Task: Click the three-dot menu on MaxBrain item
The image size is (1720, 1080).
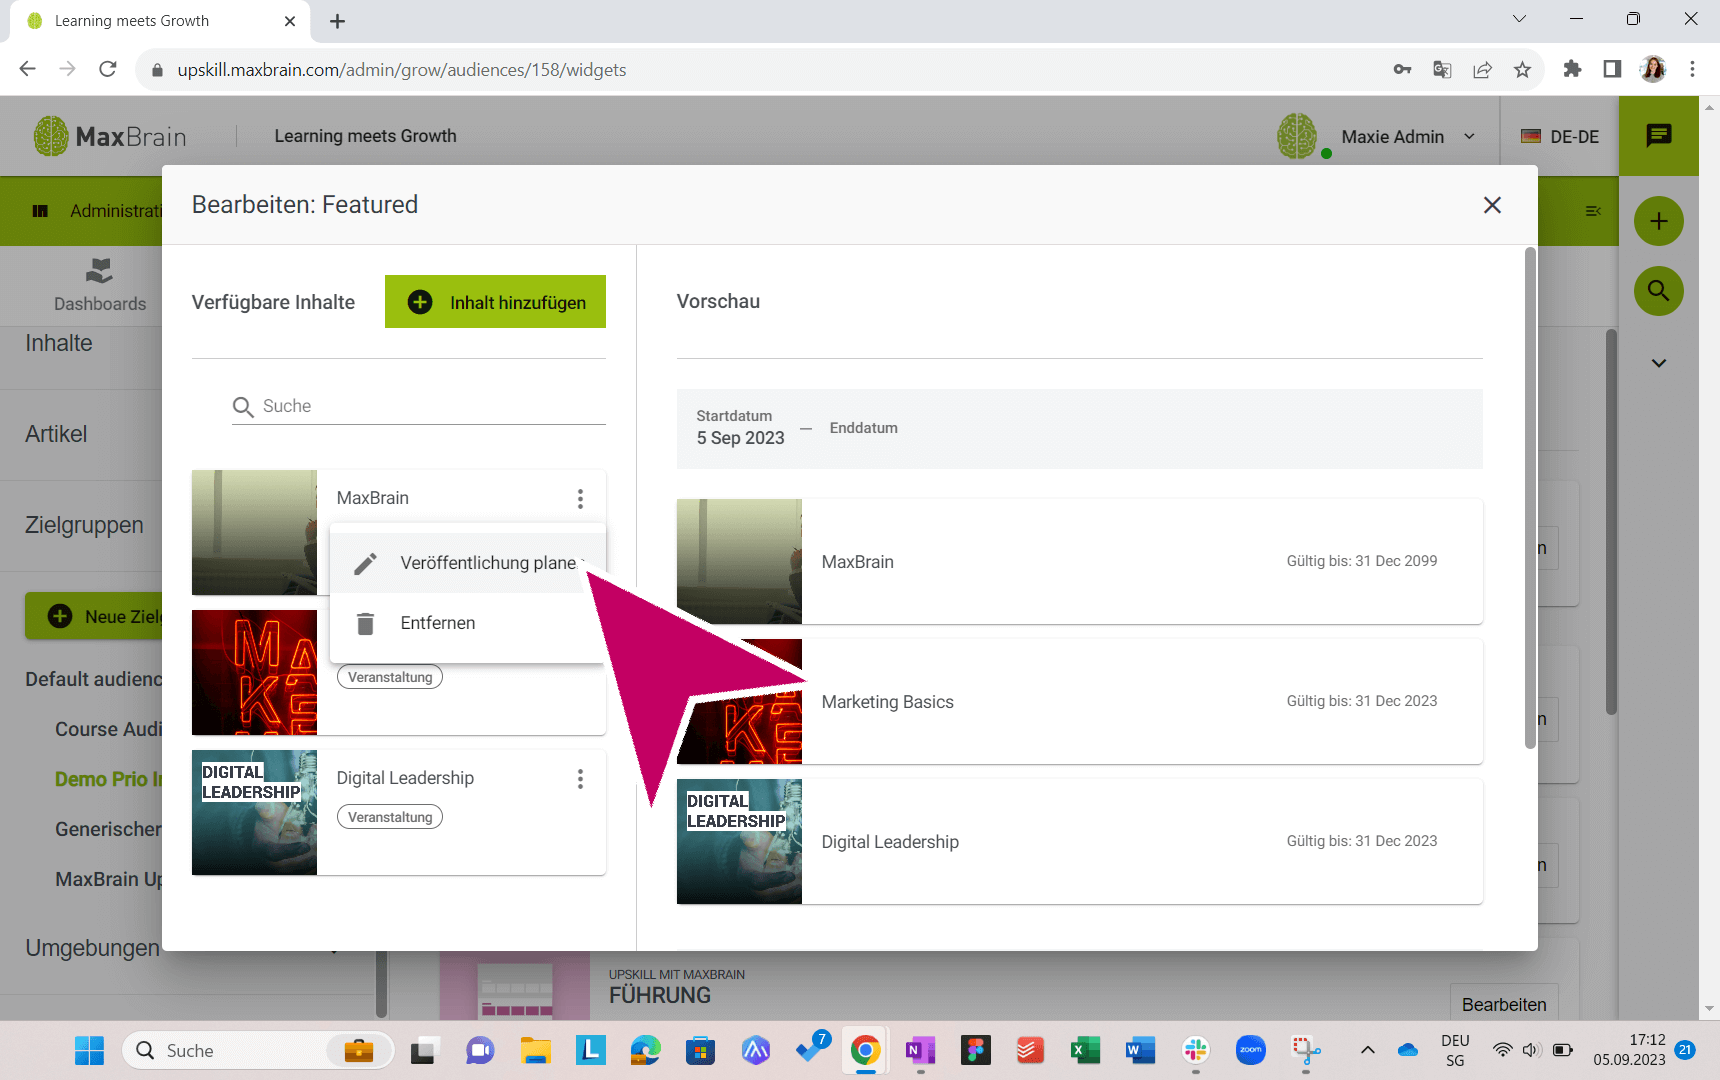Action: point(580,498)
